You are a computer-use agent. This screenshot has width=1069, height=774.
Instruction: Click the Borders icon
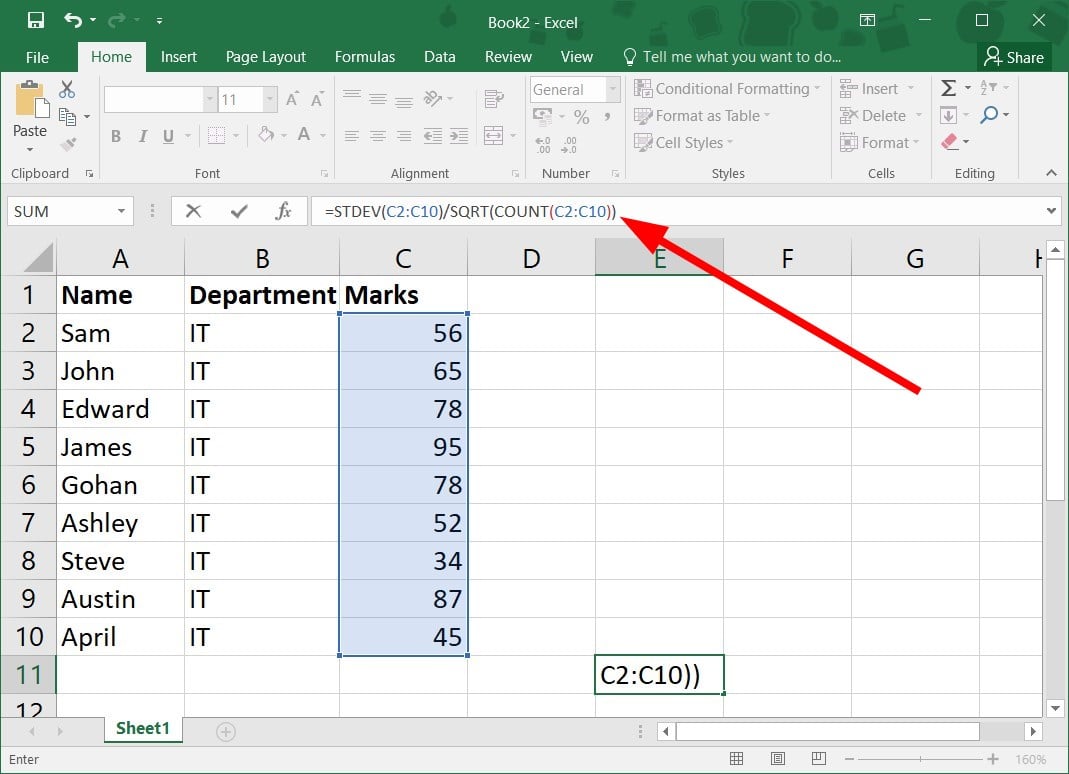[216, 136]
